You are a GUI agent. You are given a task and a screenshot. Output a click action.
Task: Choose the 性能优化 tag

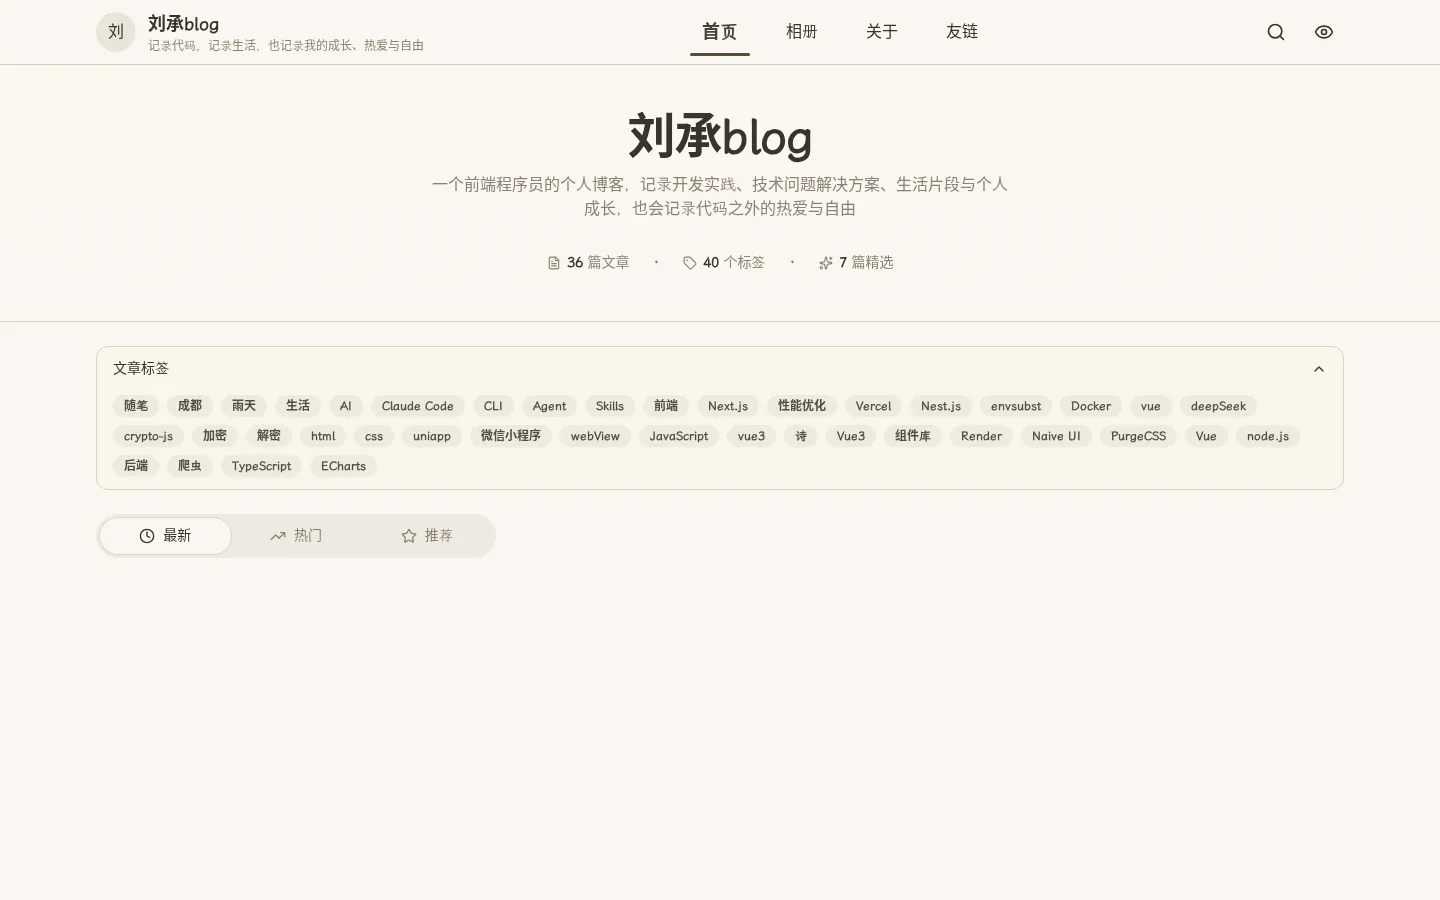[x=802, y=406]
